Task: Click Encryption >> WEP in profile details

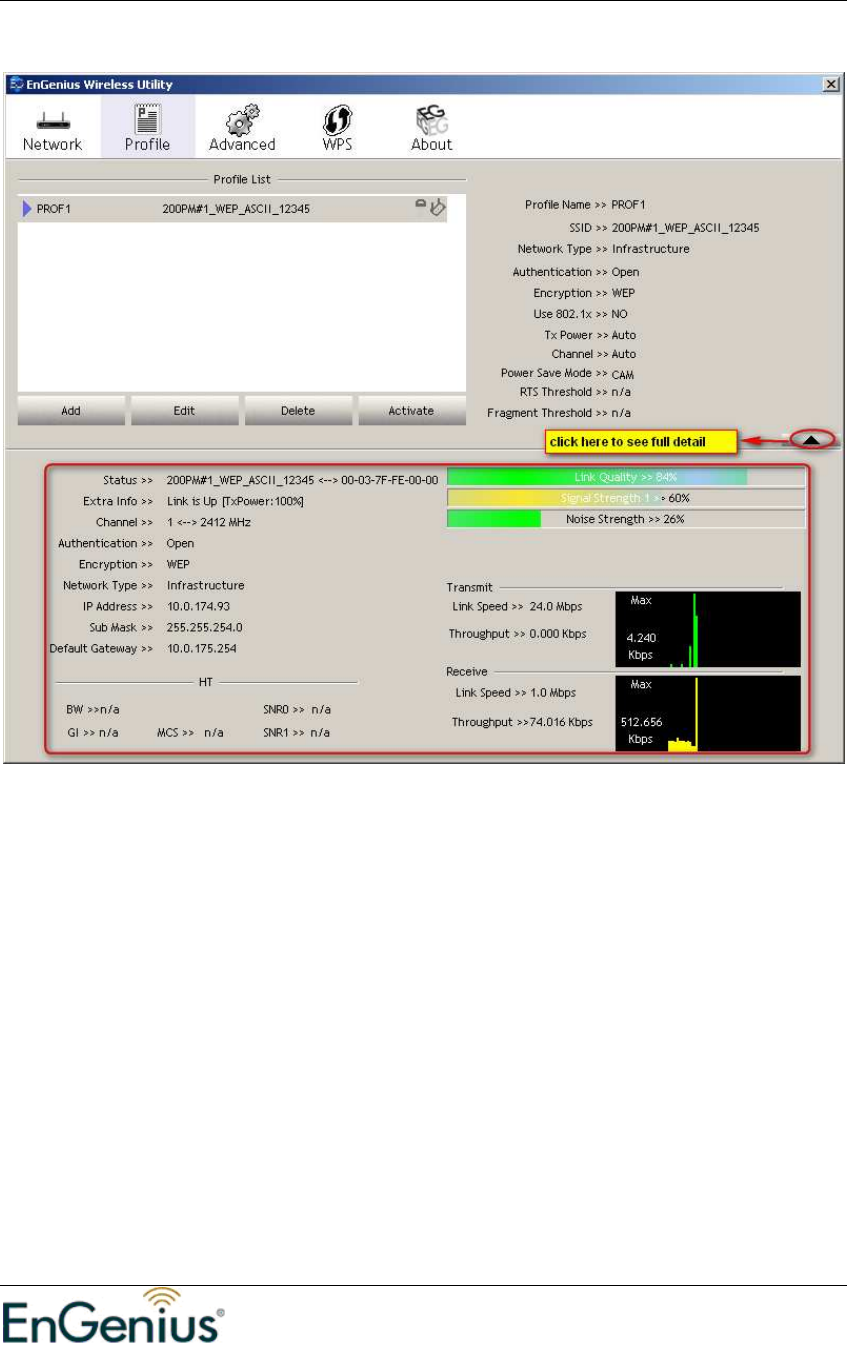Action: pos(584,293)
